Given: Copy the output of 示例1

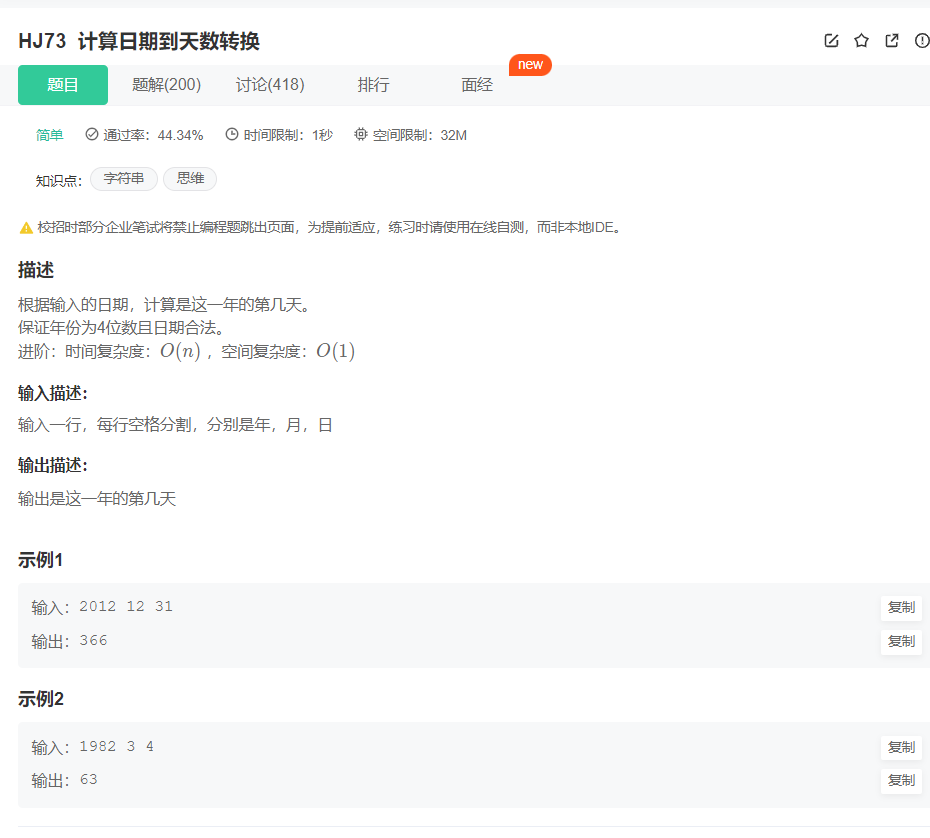Looking at the screenshot, I should tap(900, 642).
